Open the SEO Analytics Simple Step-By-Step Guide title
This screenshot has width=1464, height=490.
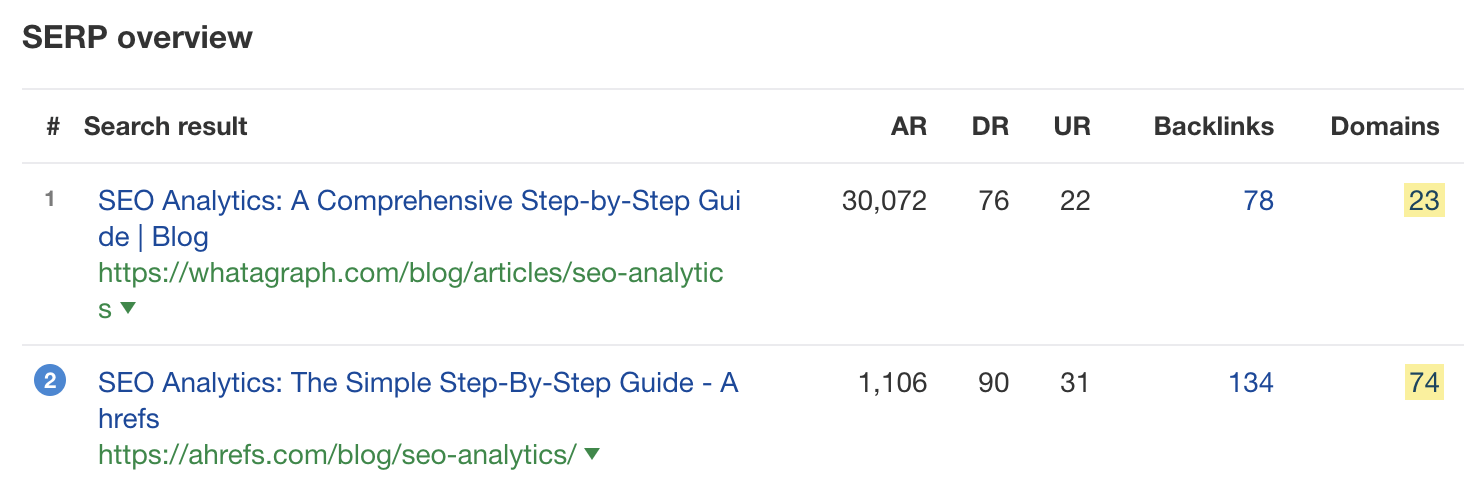(x=418, y=400)
